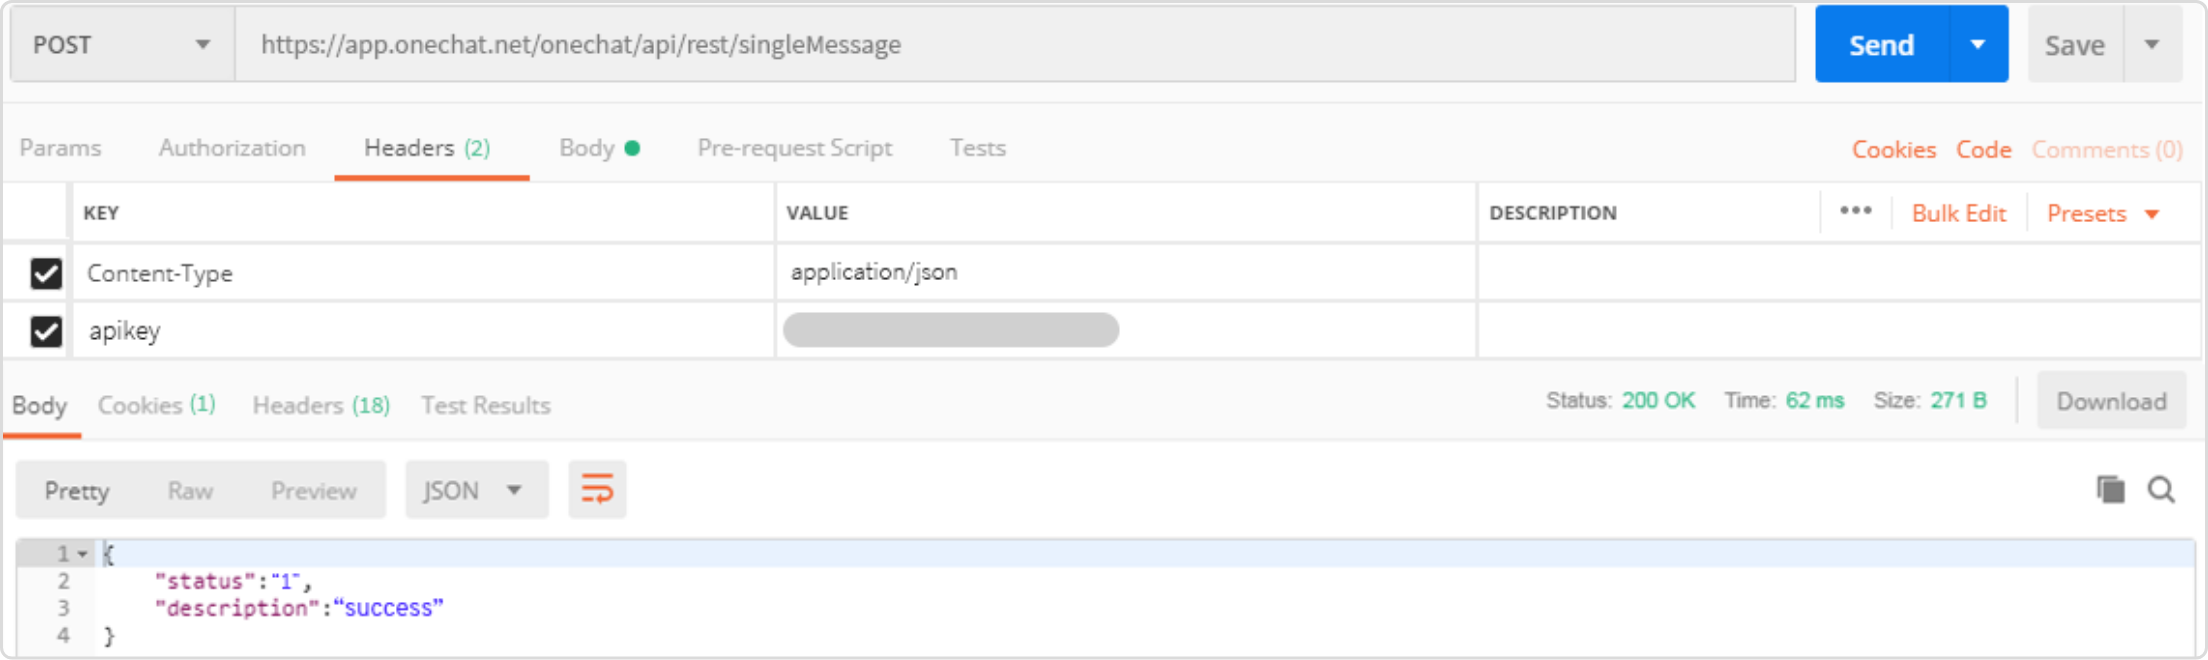The image size is (2208, 660).
Task: Click the Save button
Action: point(2075,44)
